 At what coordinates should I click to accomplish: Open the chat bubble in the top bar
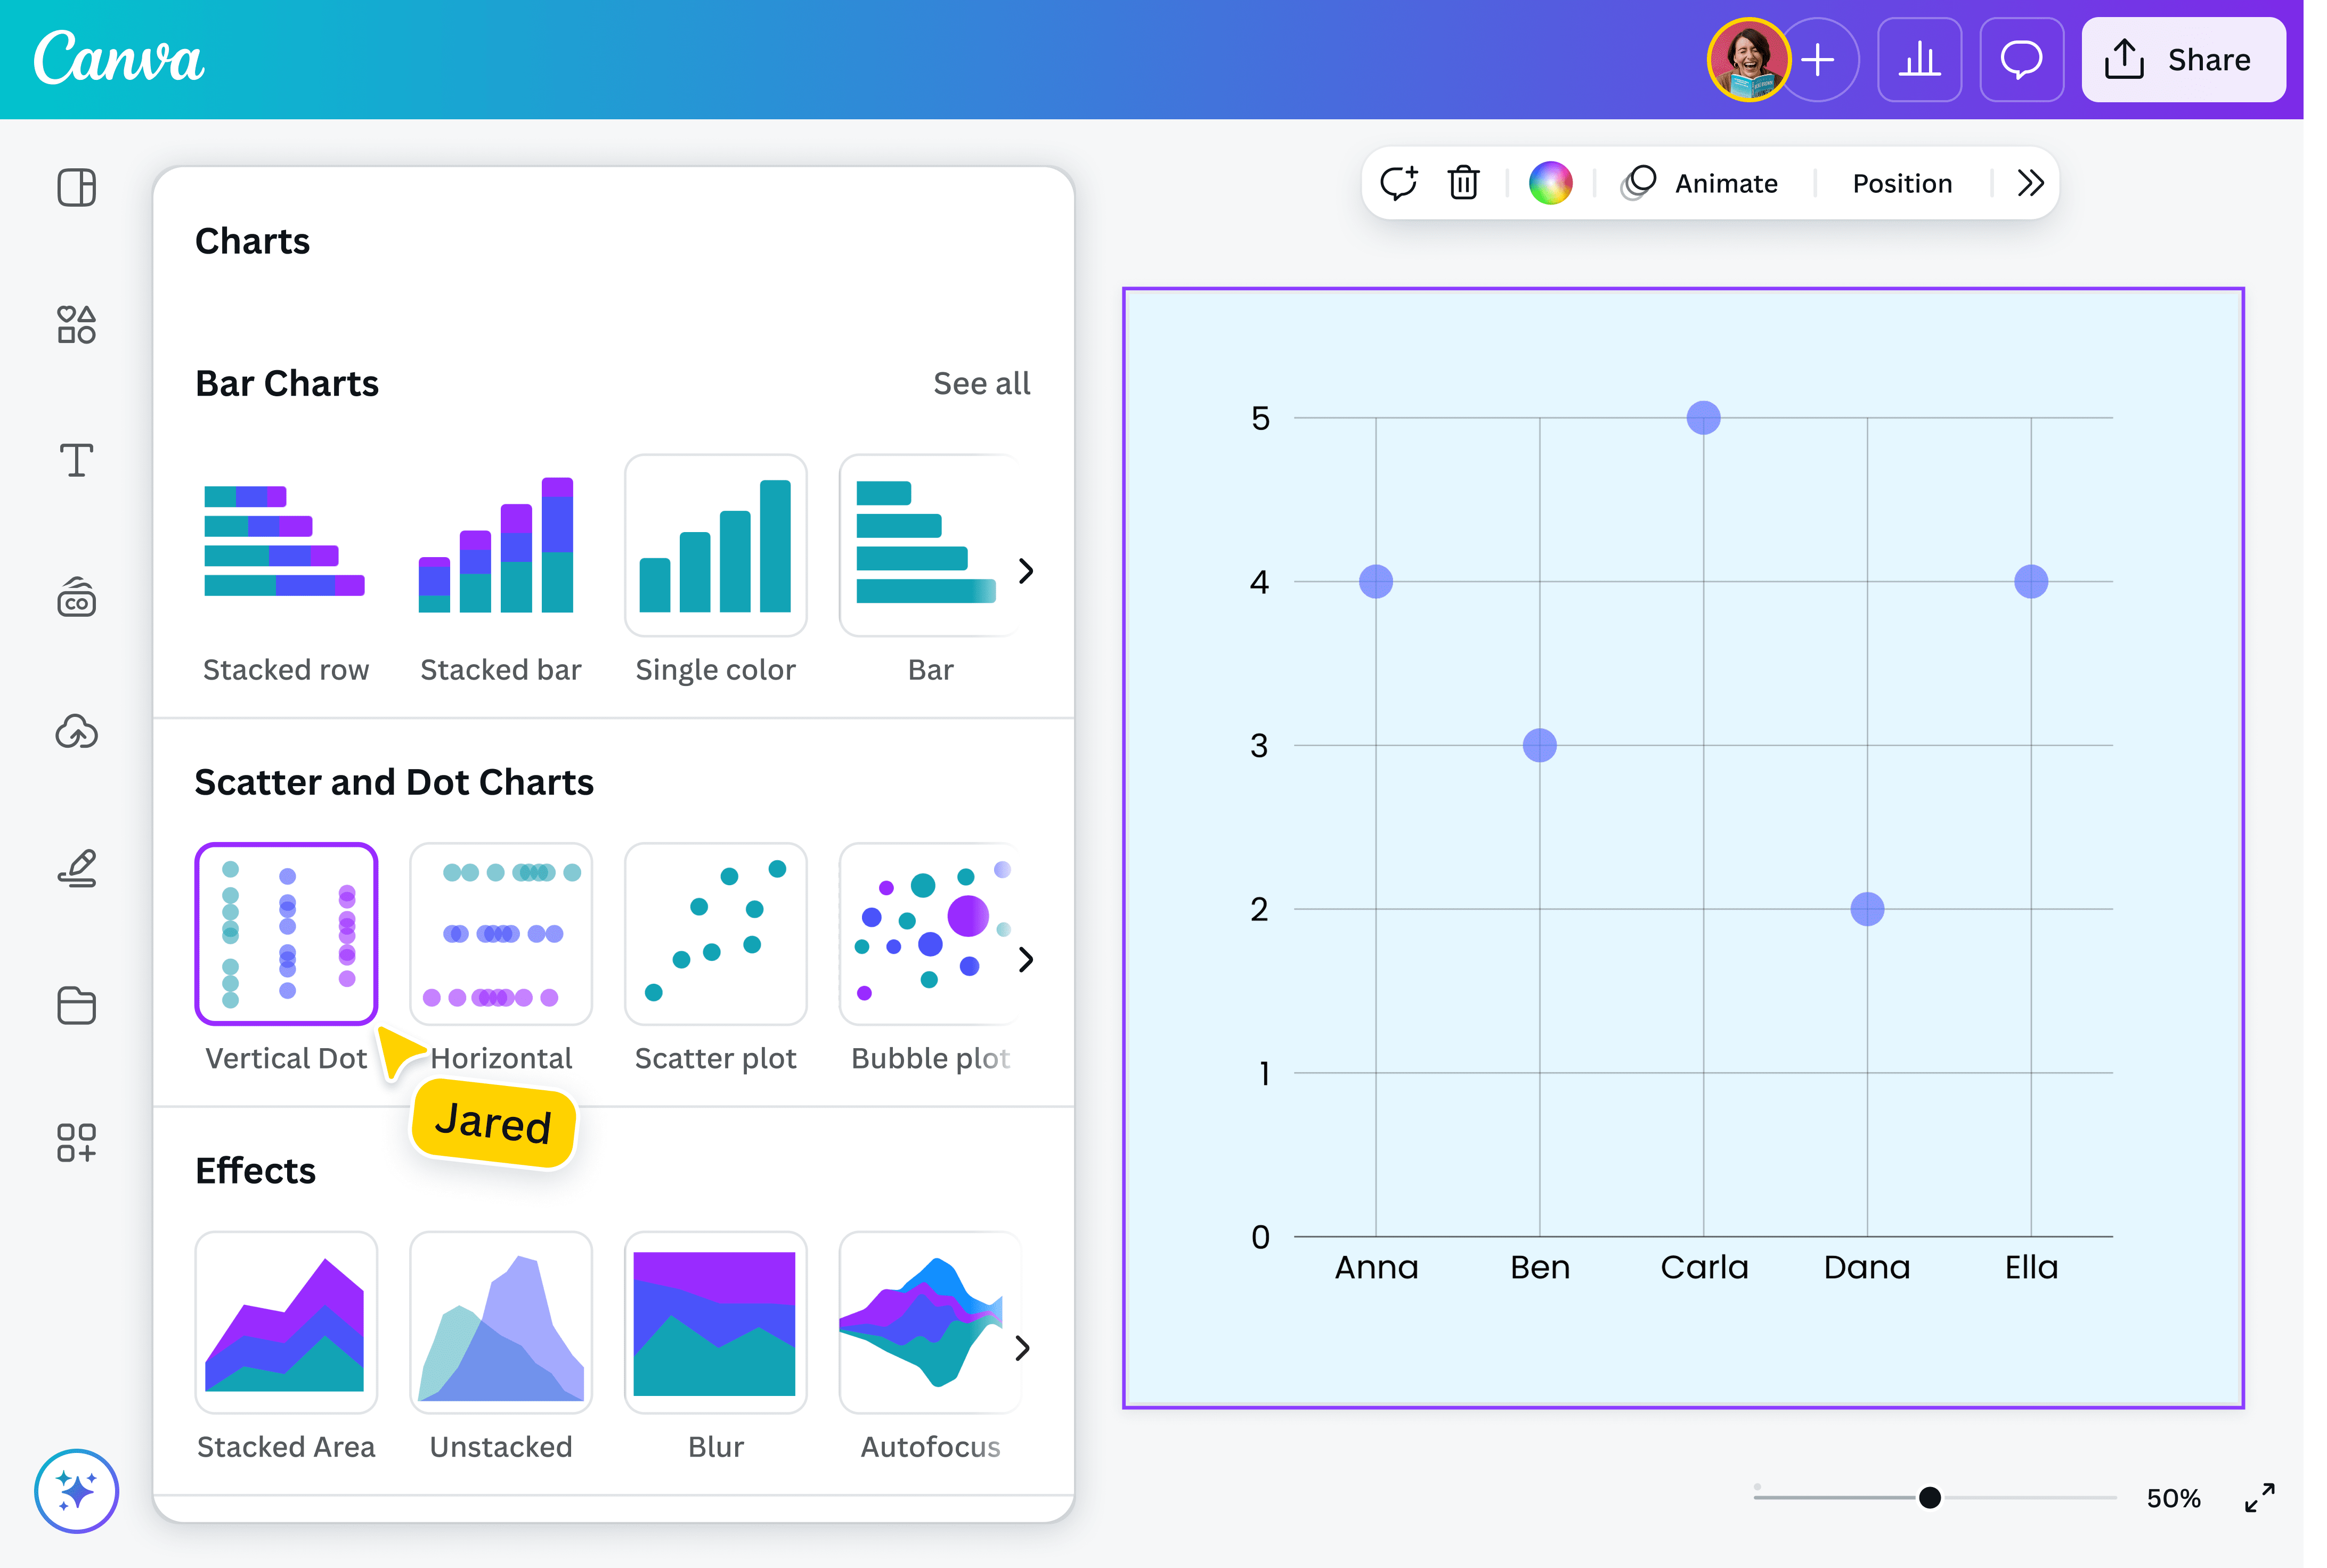(2022, 60)
